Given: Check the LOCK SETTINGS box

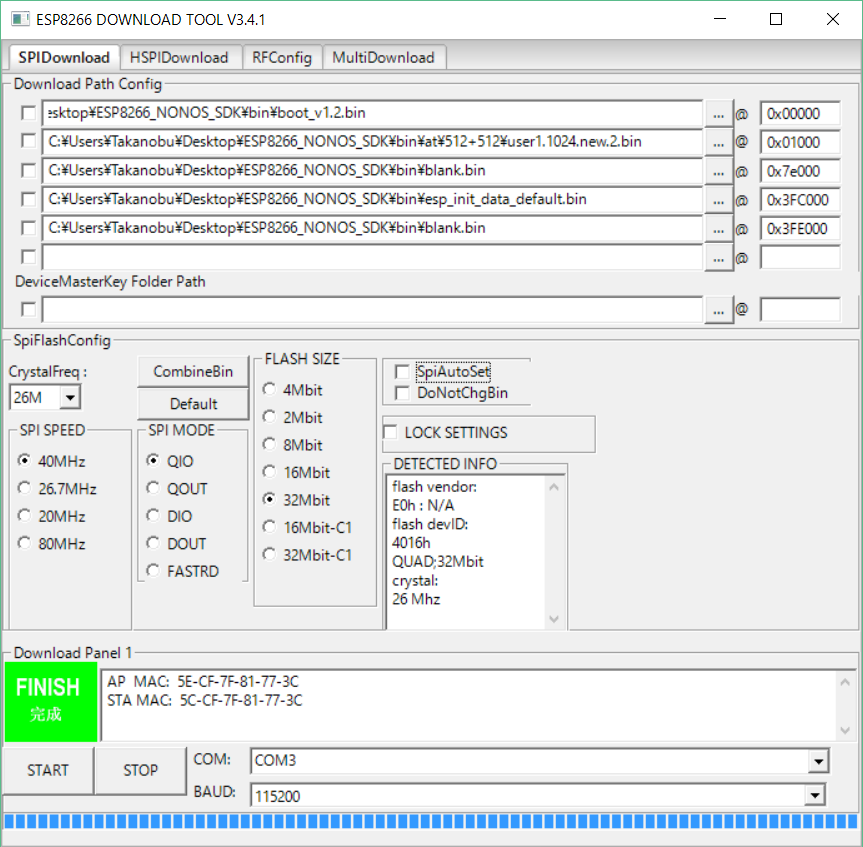Looking at the screenshot, I should (x=390, y=432).
